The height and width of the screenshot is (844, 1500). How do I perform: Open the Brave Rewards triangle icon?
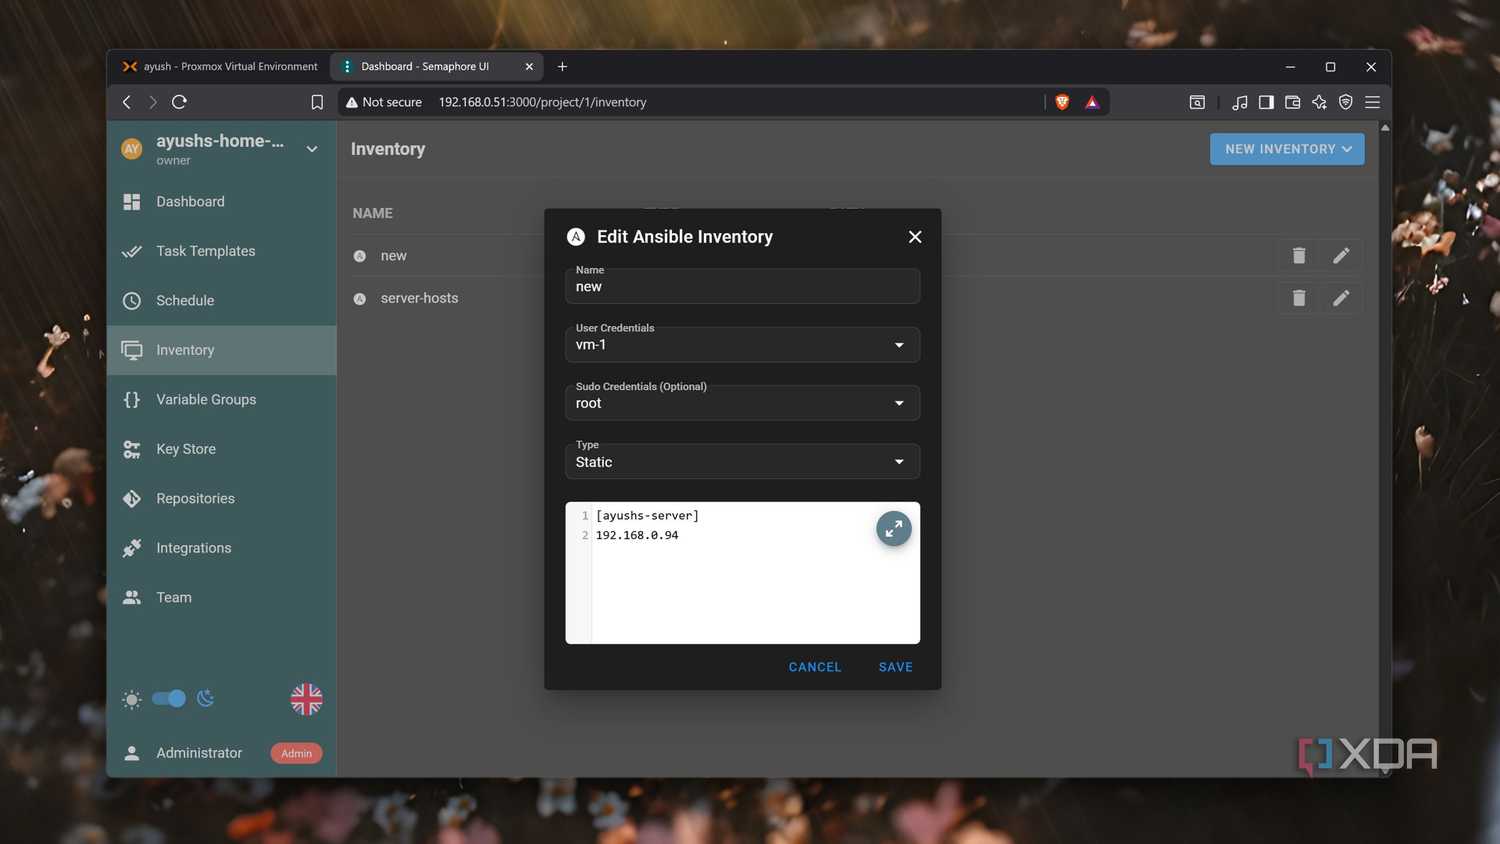pos(1092,102)
